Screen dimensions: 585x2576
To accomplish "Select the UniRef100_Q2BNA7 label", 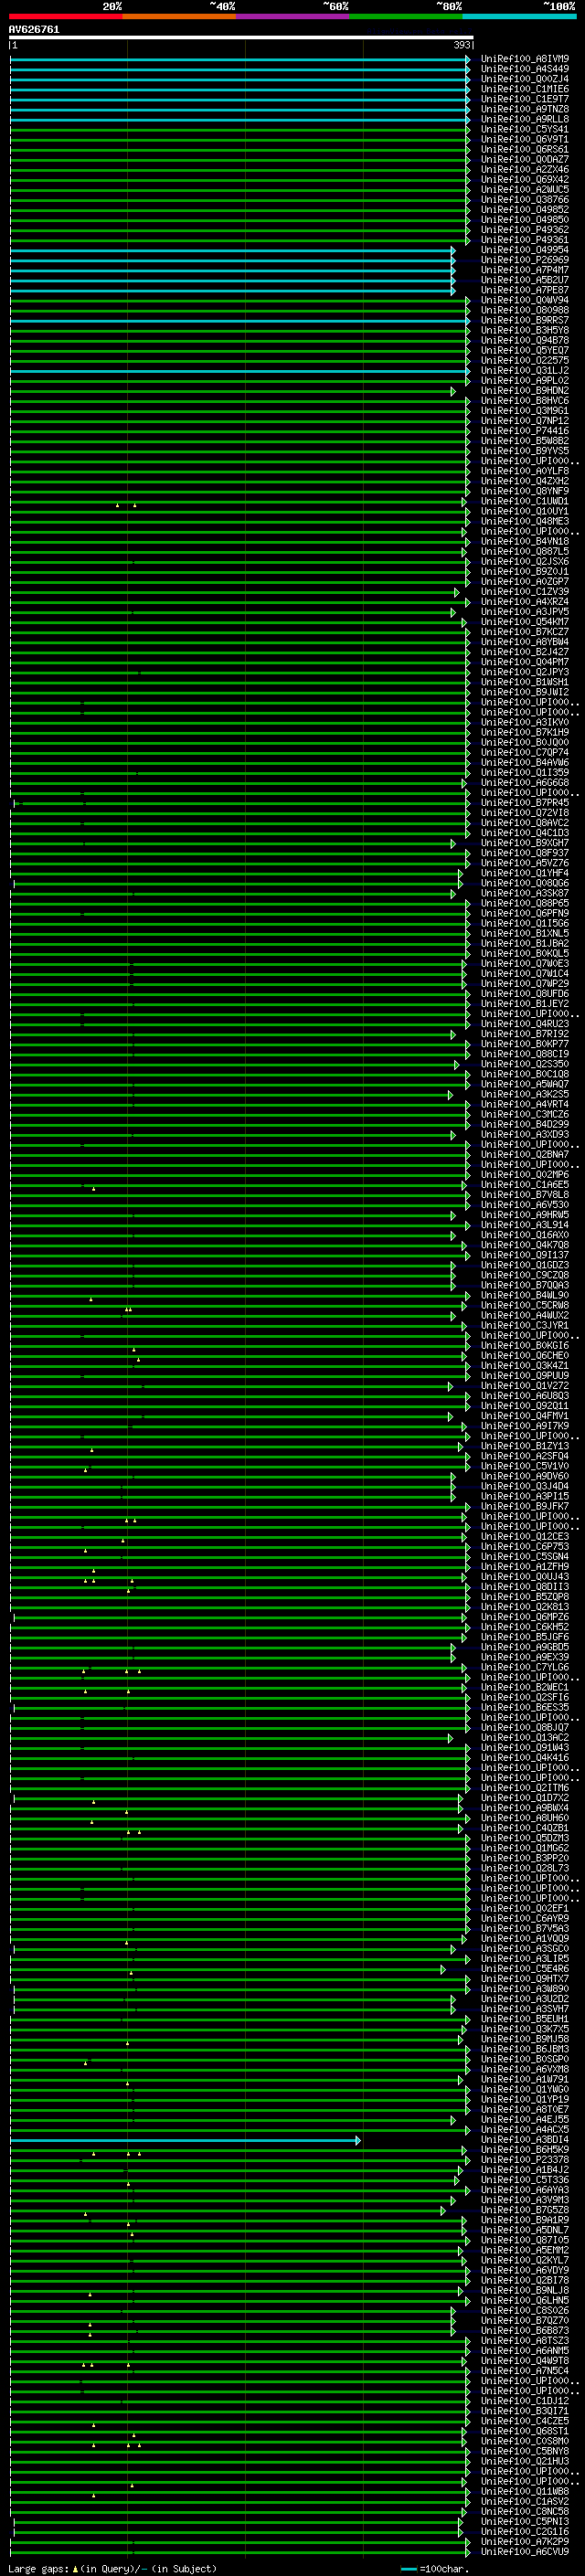I will 525,1154.
